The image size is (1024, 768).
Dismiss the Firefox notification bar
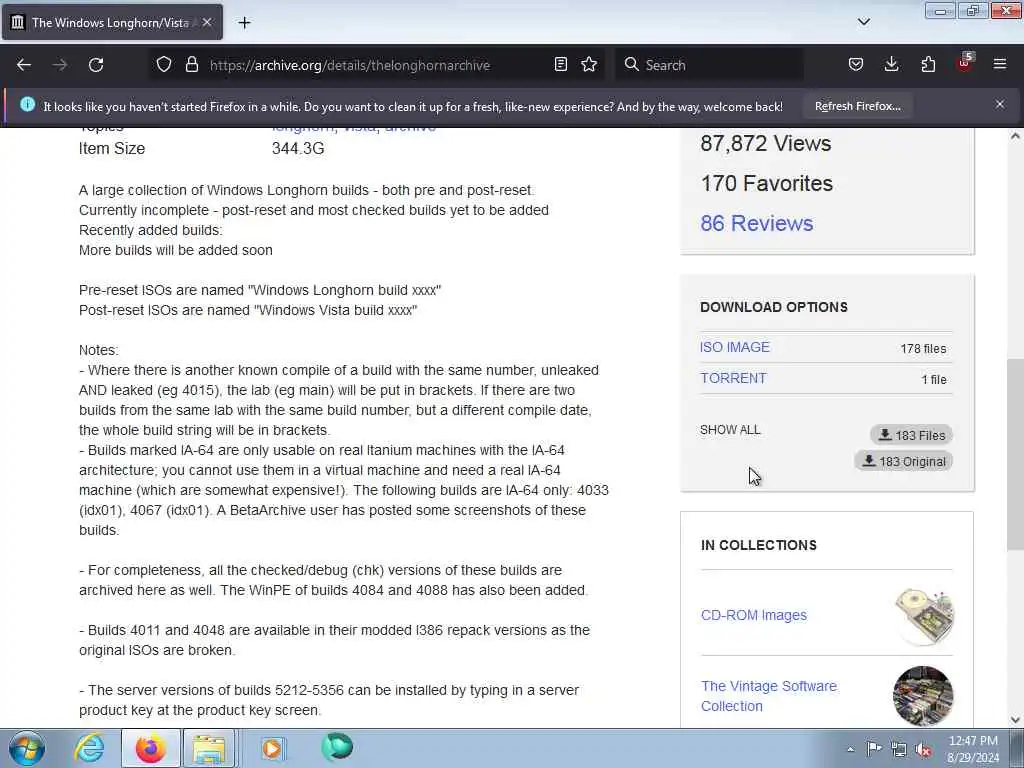click(x=1000, y=104)
